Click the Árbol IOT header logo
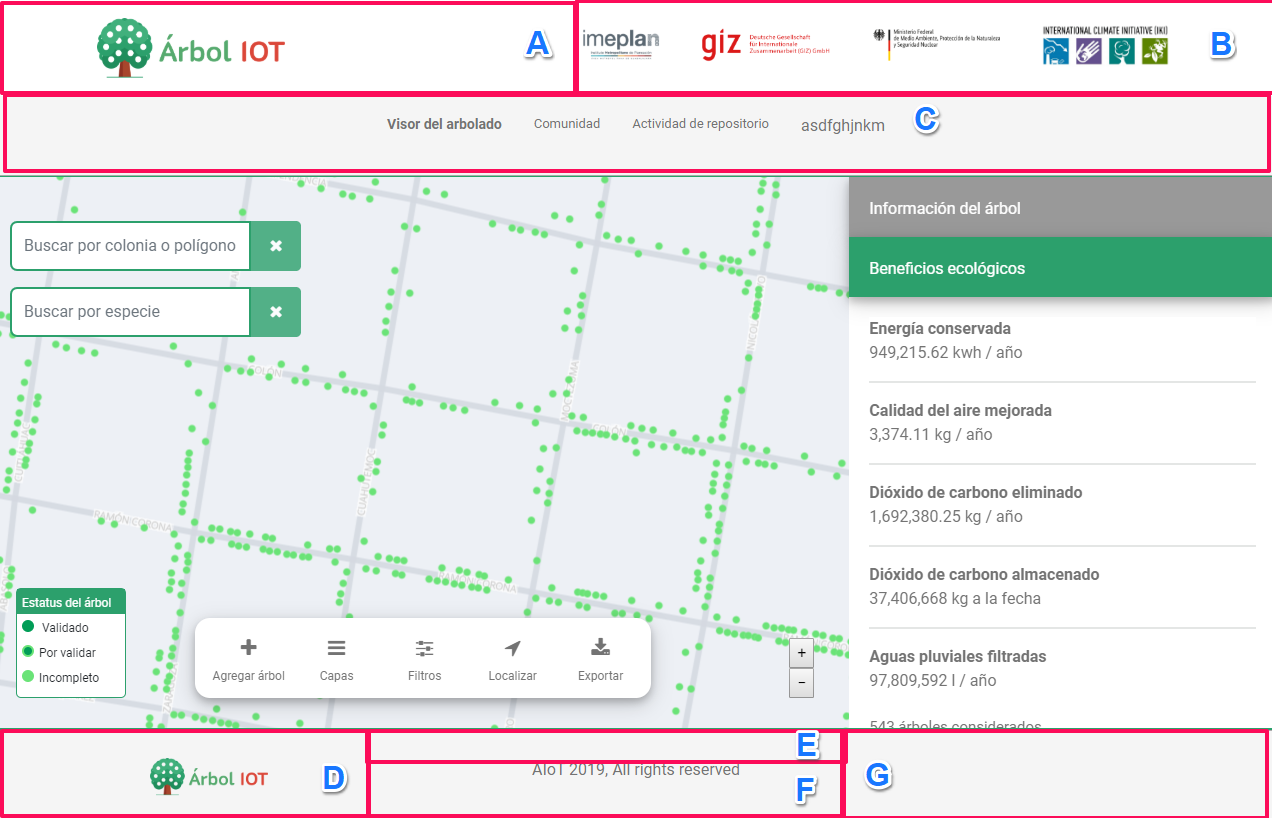The height and width of the screenshot is (818, 1272). click(x=191, y=48)
